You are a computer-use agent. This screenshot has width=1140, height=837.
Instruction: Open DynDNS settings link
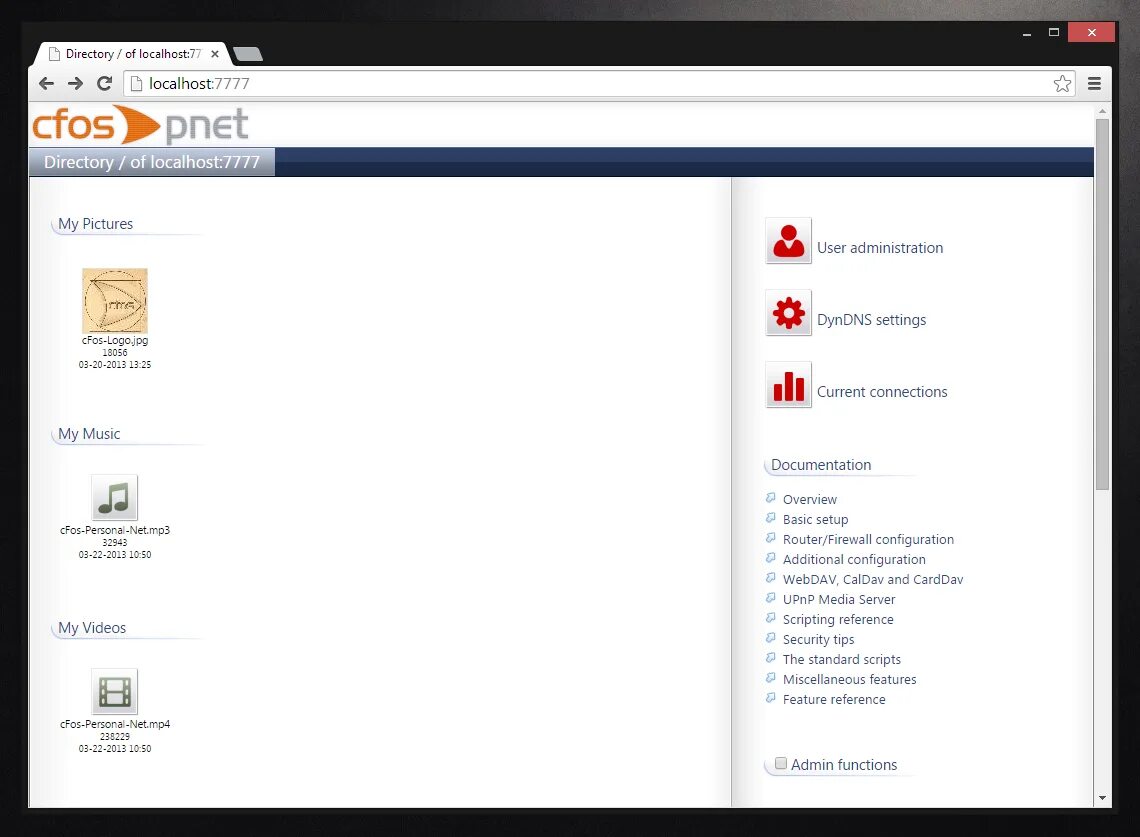(x=871, y=320)
